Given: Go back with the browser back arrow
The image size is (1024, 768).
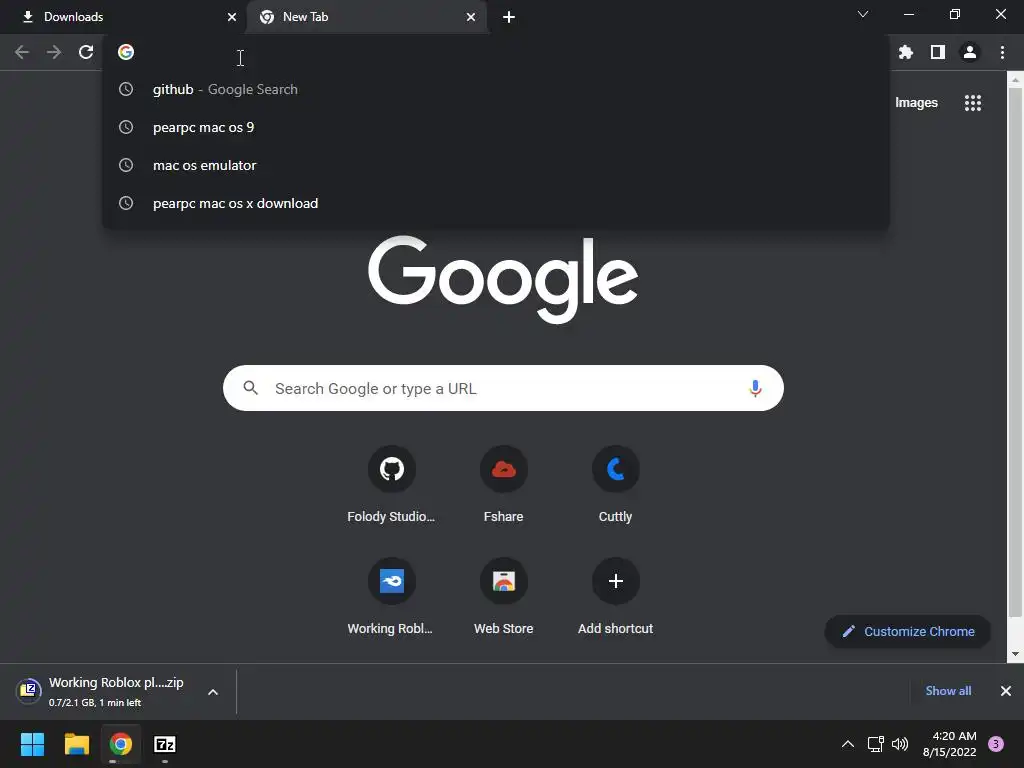Looking at the screenshot, I should [x=22, y=52].
